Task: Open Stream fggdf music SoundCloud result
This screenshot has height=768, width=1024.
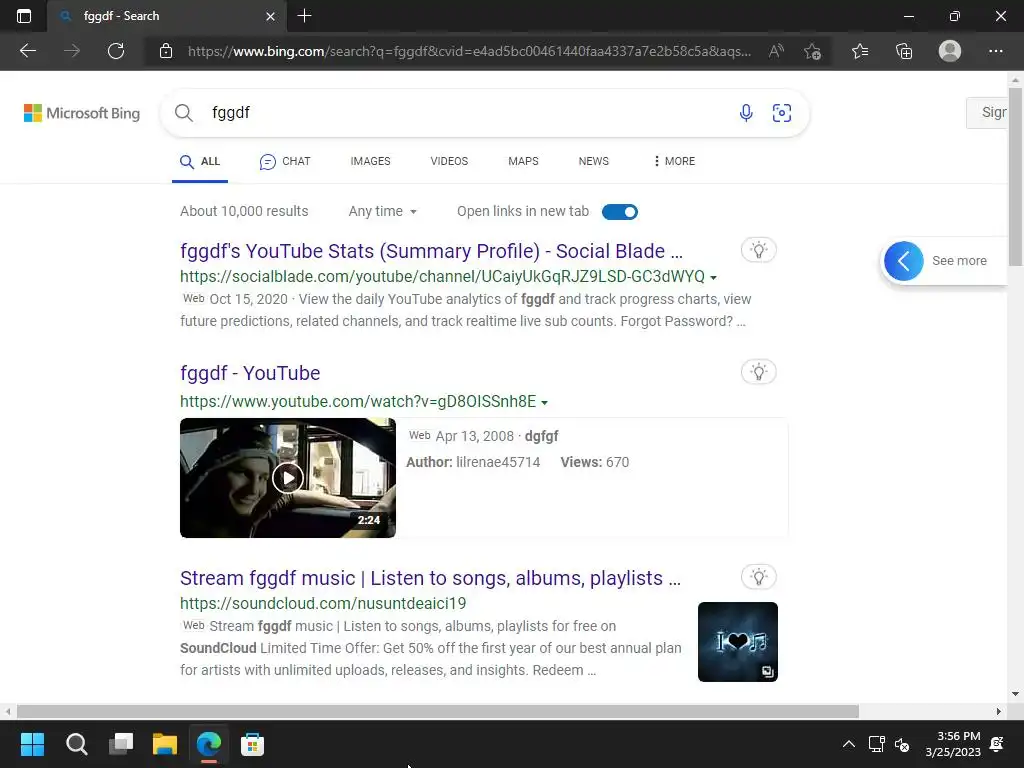Action: coord(430,579)
